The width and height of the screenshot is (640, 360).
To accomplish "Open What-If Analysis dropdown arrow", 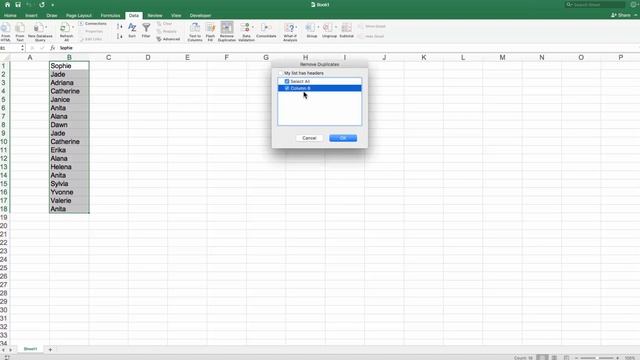I will (x=296, y=27).
